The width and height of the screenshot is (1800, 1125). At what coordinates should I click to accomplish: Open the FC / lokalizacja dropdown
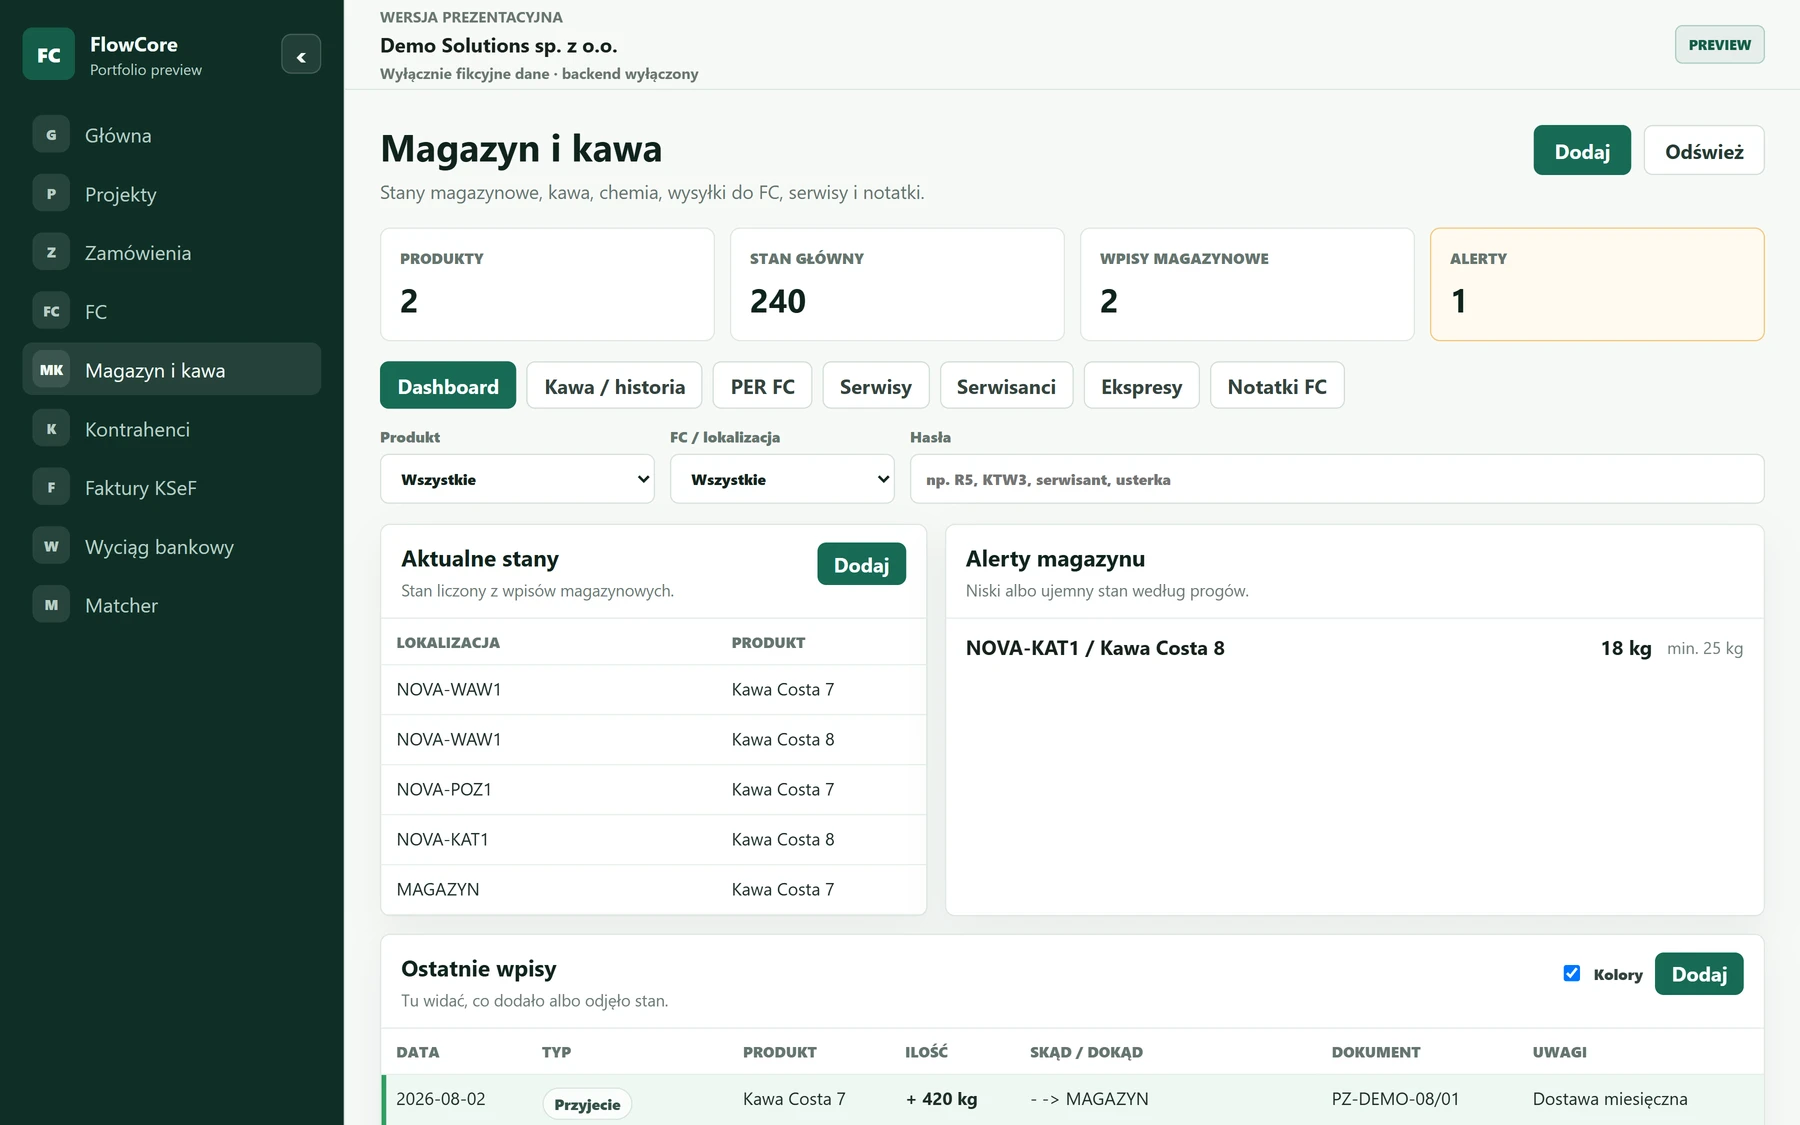click(x=782, y=479)
